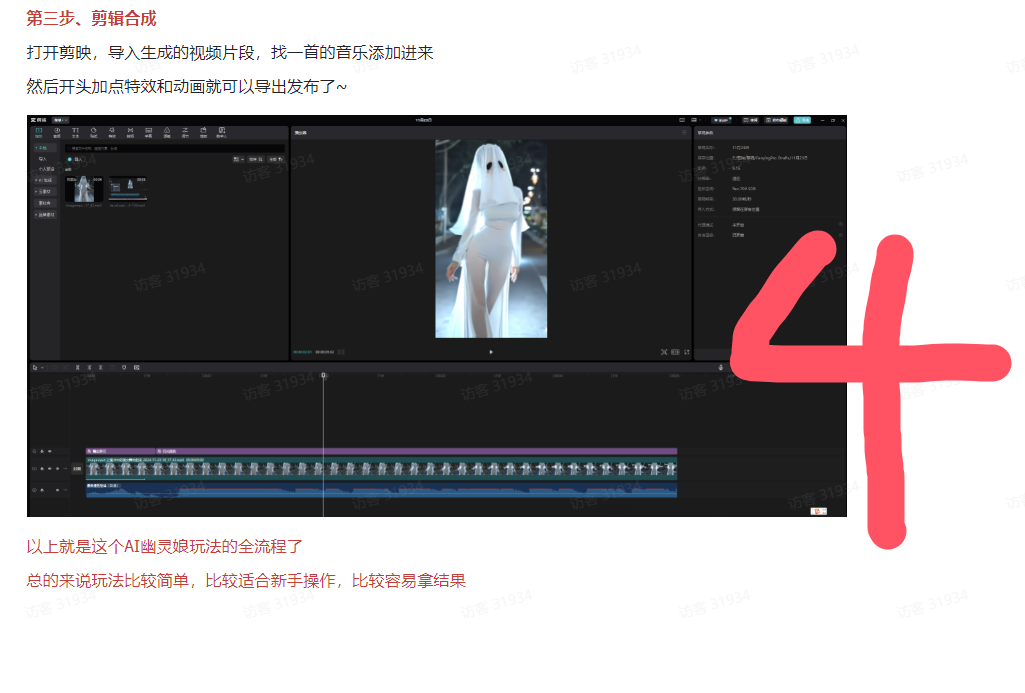Open the Stickers panel icon
Screen dimensions: 1025x693
click(93, 132)
